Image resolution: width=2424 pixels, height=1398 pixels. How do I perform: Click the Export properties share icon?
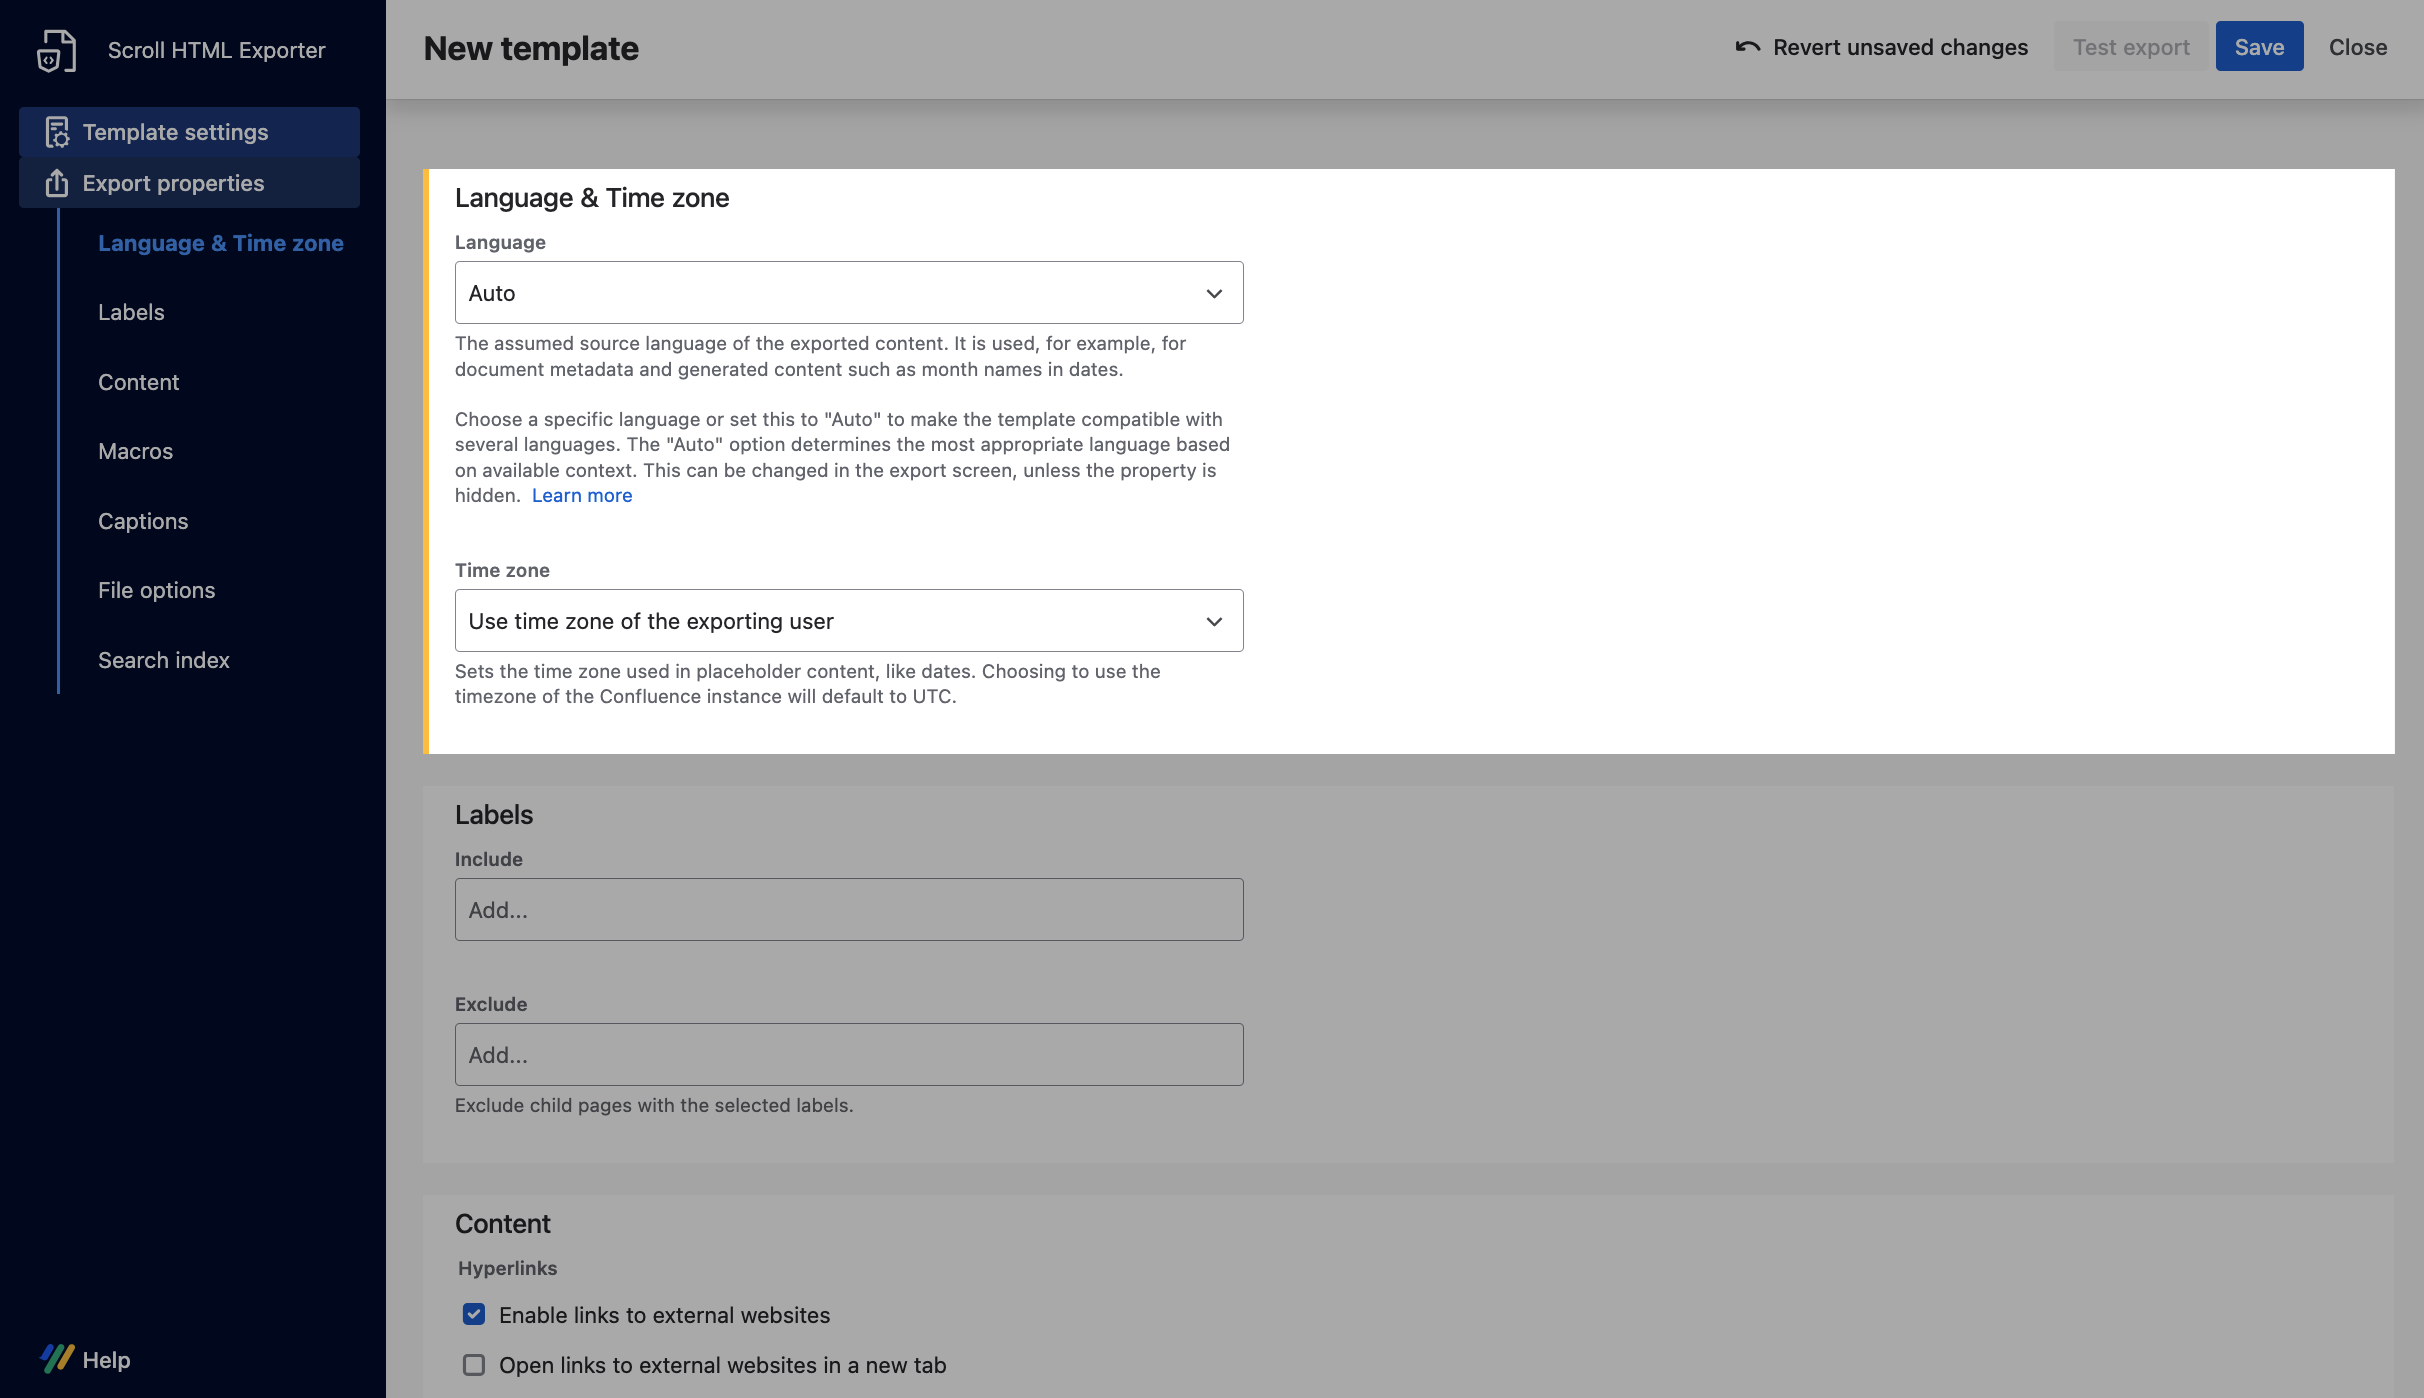[57, 183]
